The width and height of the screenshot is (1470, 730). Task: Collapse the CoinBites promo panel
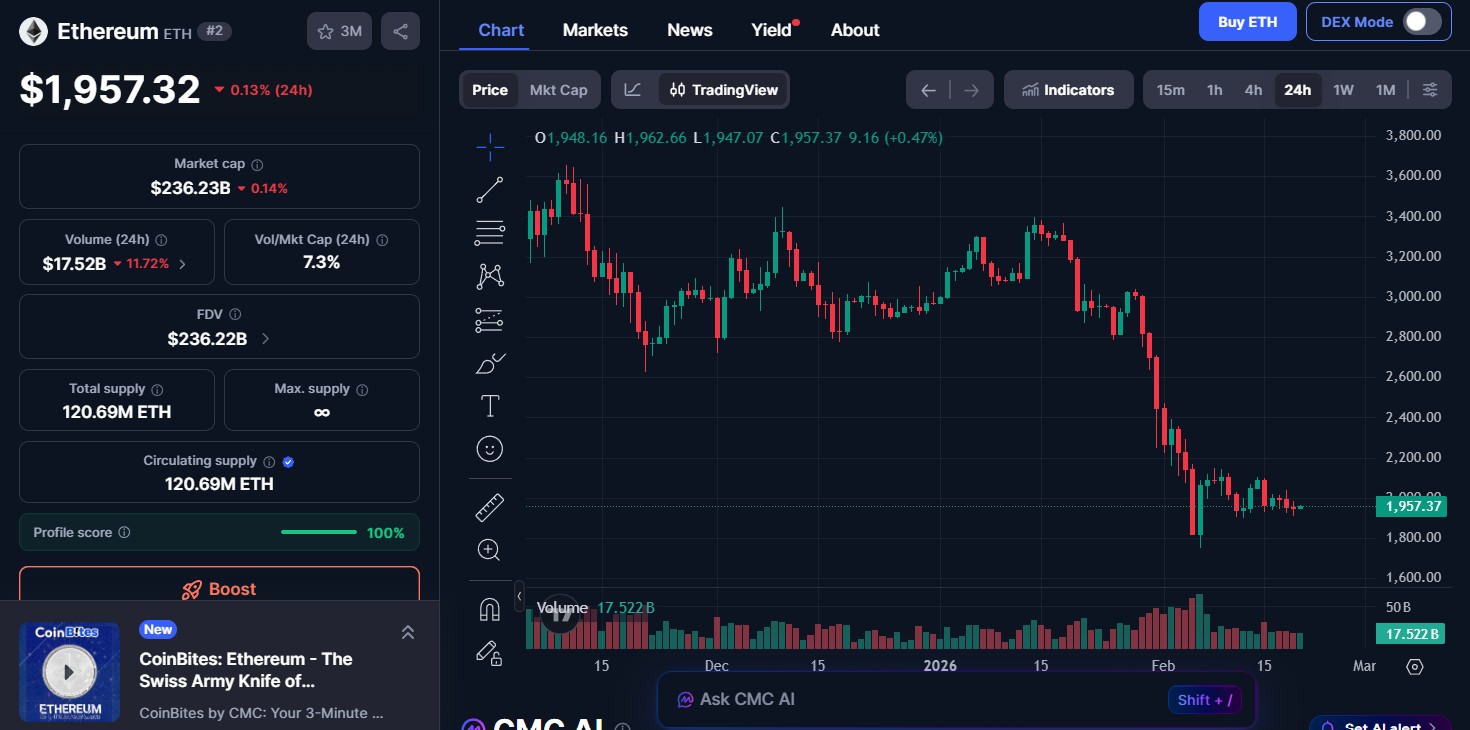[408, 632]
